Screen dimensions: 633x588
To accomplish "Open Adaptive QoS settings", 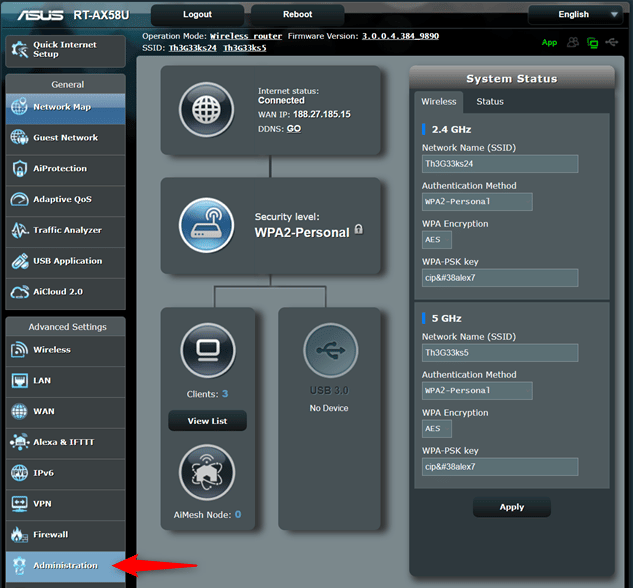I will coord(65,199).
